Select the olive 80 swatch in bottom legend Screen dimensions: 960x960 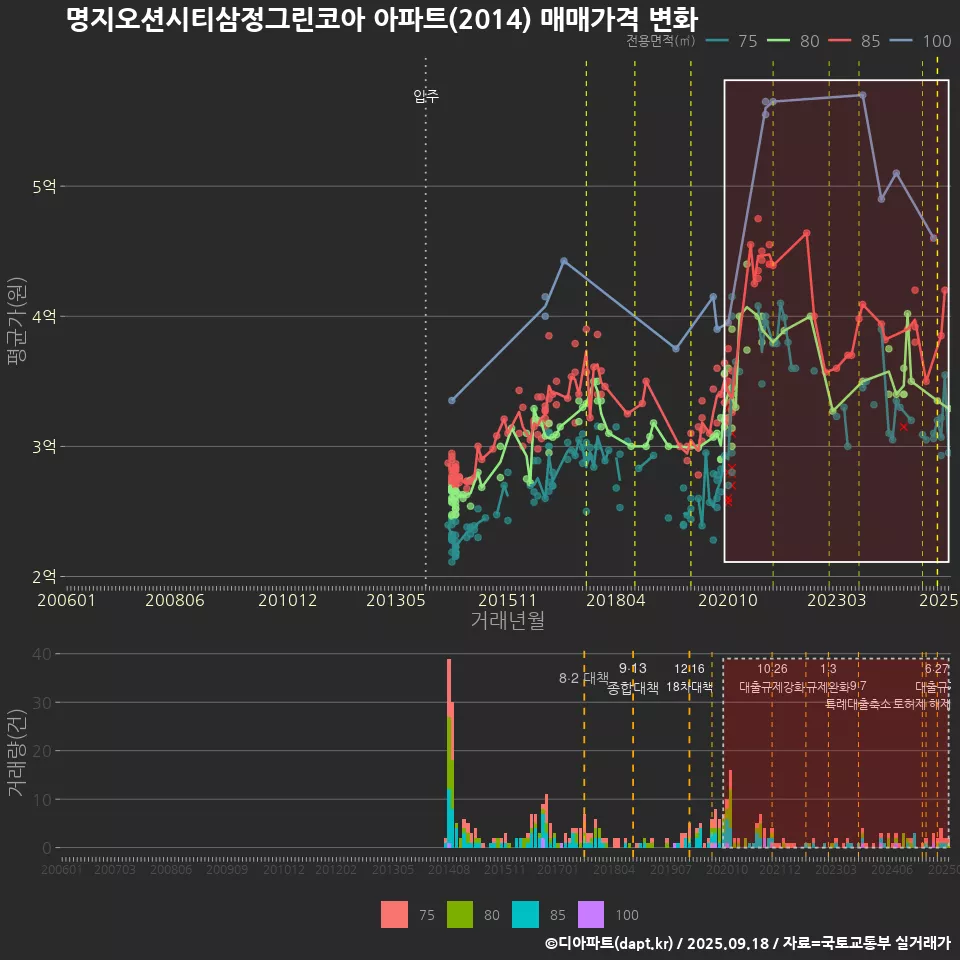coord(459,914)
